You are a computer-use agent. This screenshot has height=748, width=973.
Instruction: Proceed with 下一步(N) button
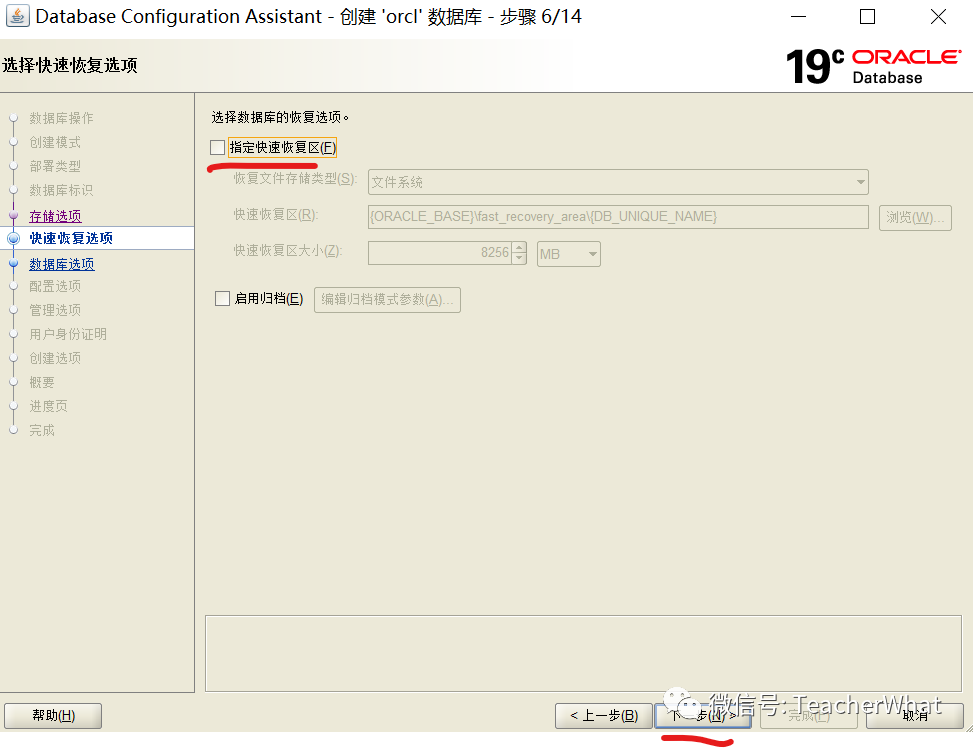[x=703, y=716]
